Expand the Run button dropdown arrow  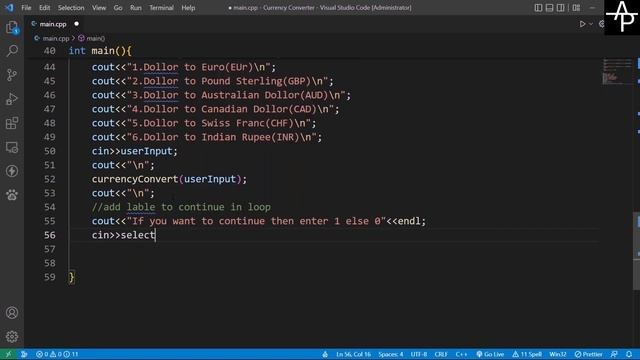pyautogui.click(x=591, y=24)
